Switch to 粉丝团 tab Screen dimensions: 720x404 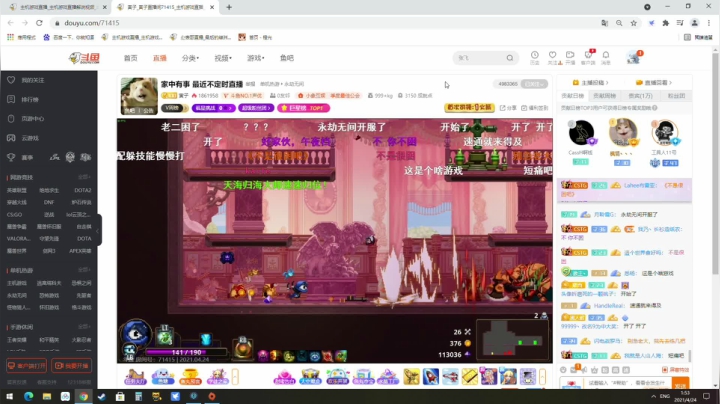[x=676, y=96]
